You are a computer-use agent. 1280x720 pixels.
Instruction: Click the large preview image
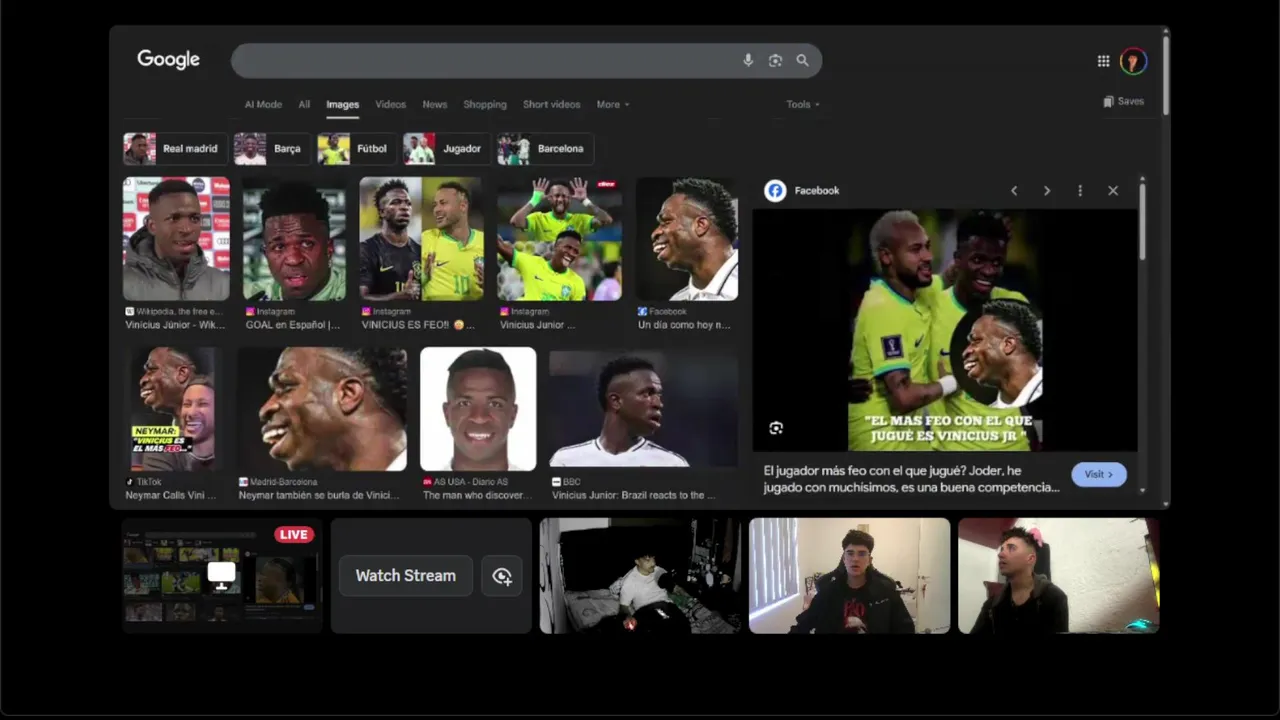tap(945, 330)
